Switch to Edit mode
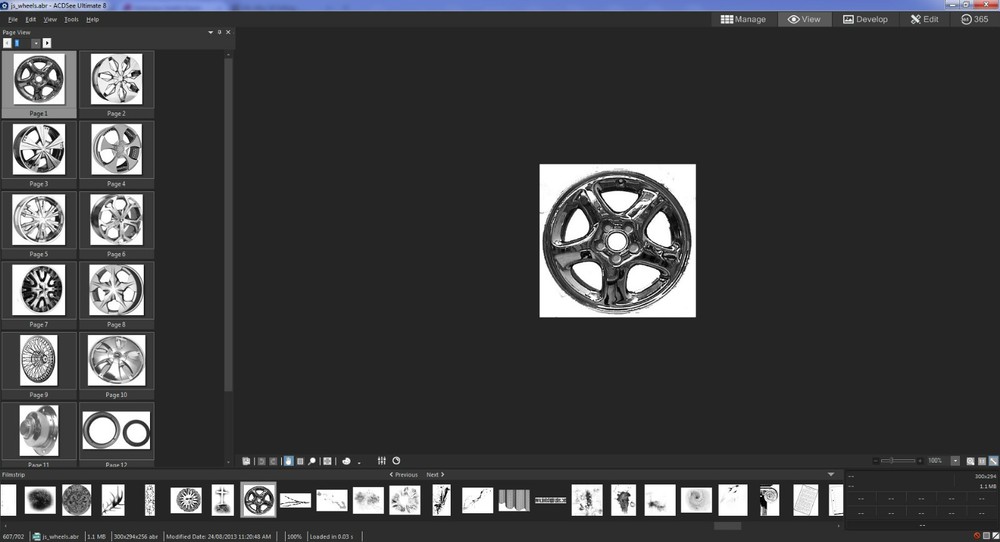The image size is (1000, 542). coord(925,19)
